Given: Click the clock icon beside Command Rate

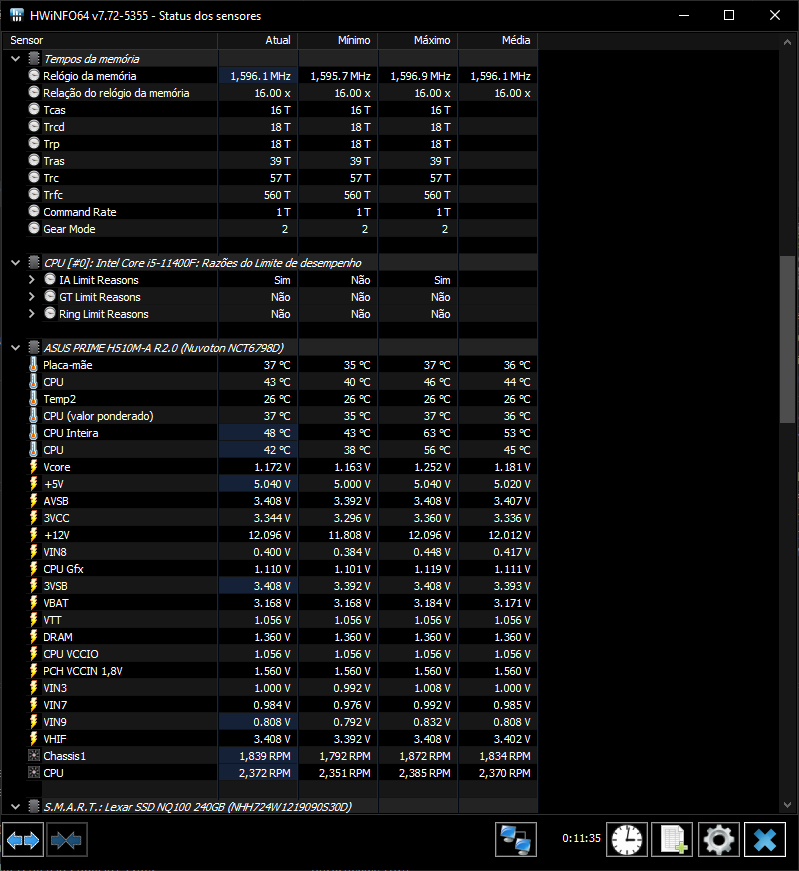Looking at the screenshot, I should click(34, 211).
